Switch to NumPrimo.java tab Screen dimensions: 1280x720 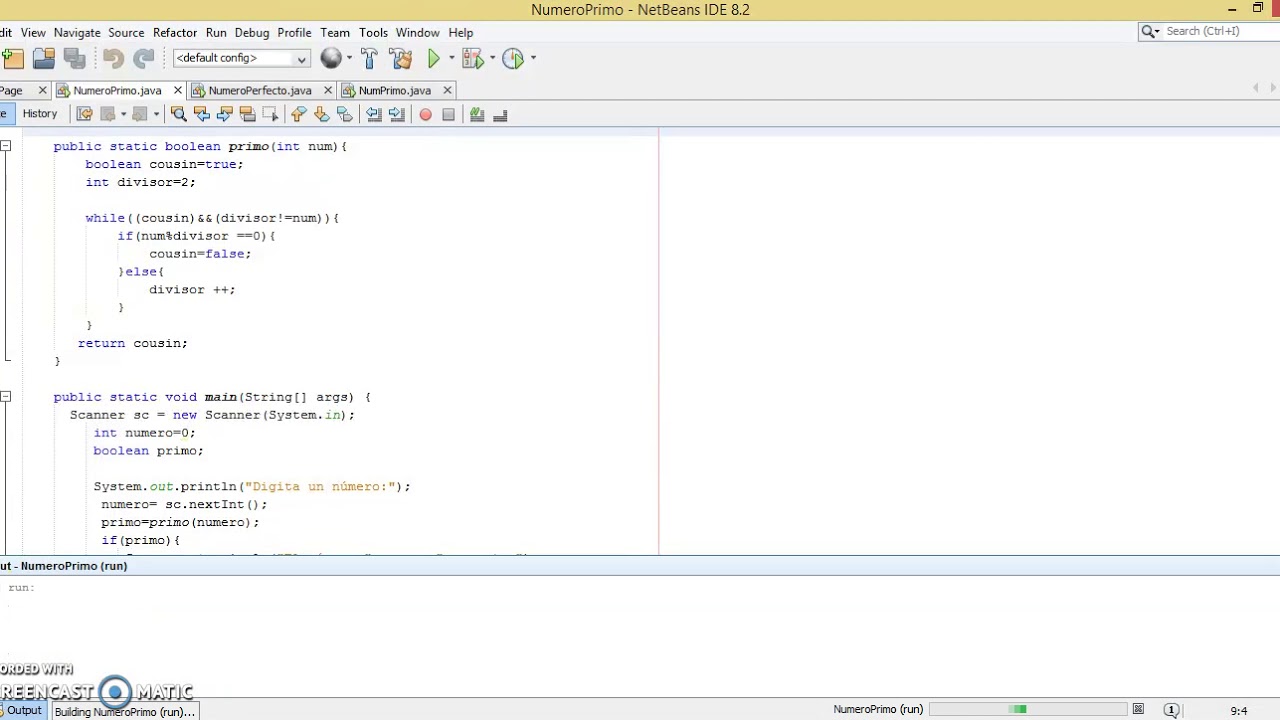point(394,90)
